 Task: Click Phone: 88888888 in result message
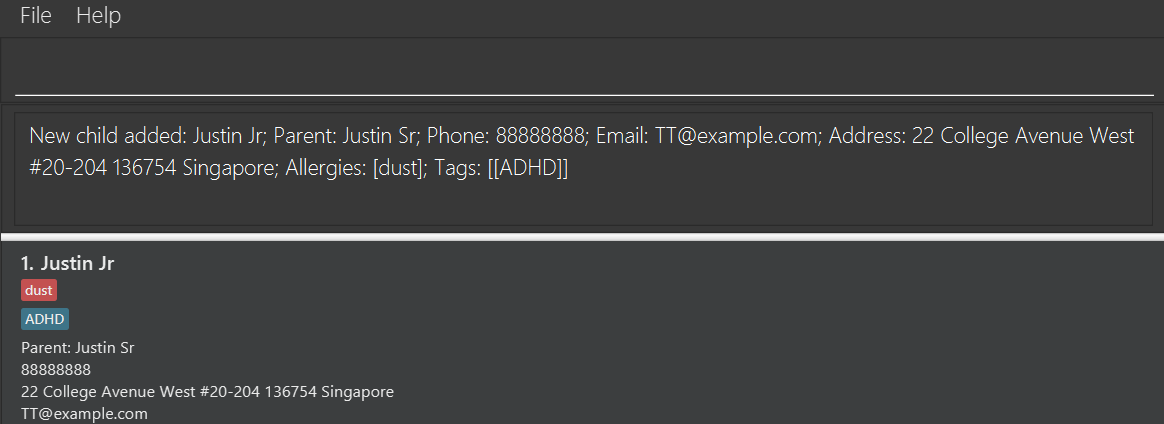click(x=506, y=136)
